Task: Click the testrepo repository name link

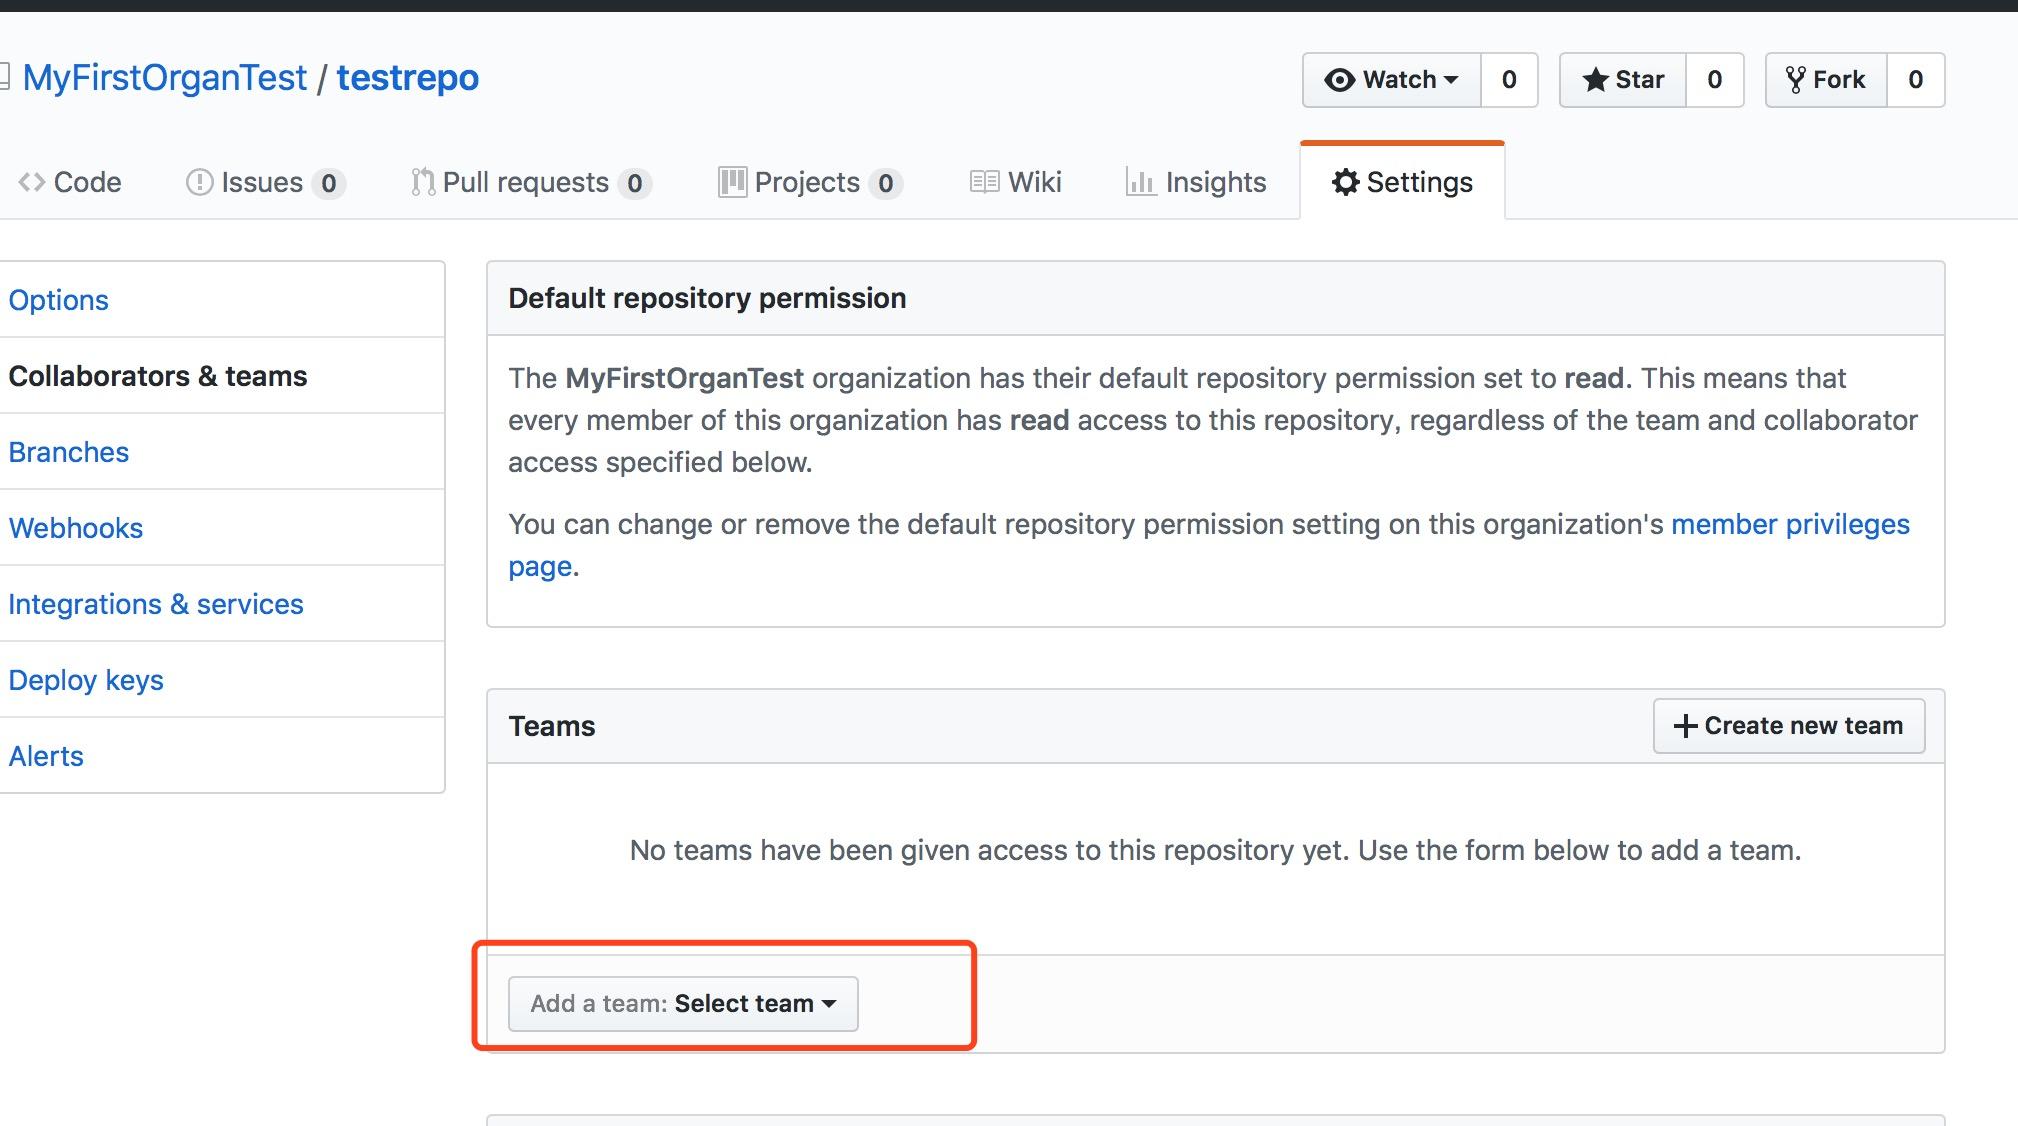Action: point(407,77)
